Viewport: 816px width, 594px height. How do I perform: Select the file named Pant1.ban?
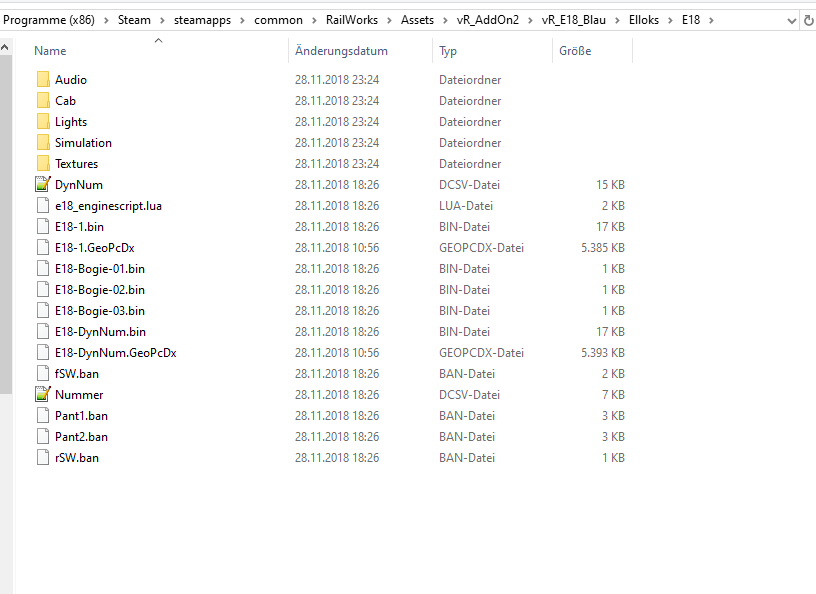[81, 416]
